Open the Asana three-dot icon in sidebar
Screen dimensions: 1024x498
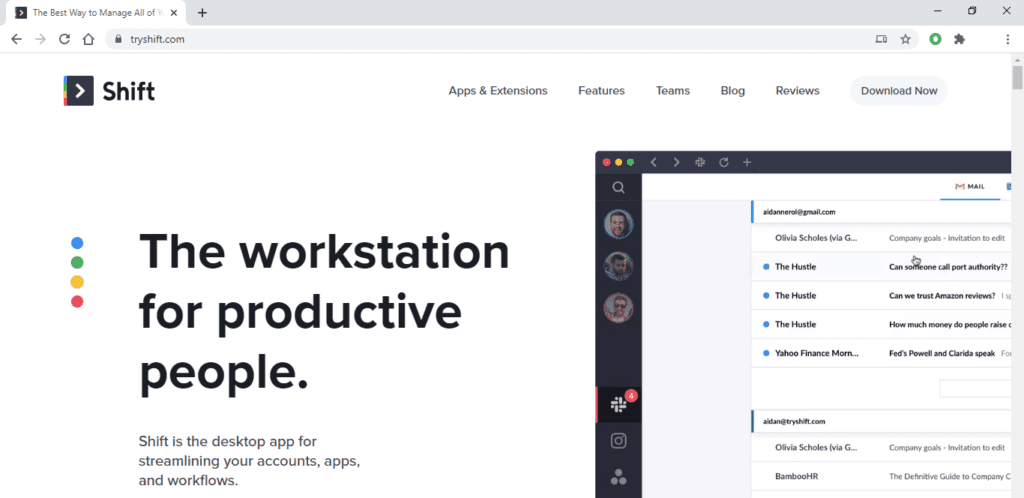[618, 477]
